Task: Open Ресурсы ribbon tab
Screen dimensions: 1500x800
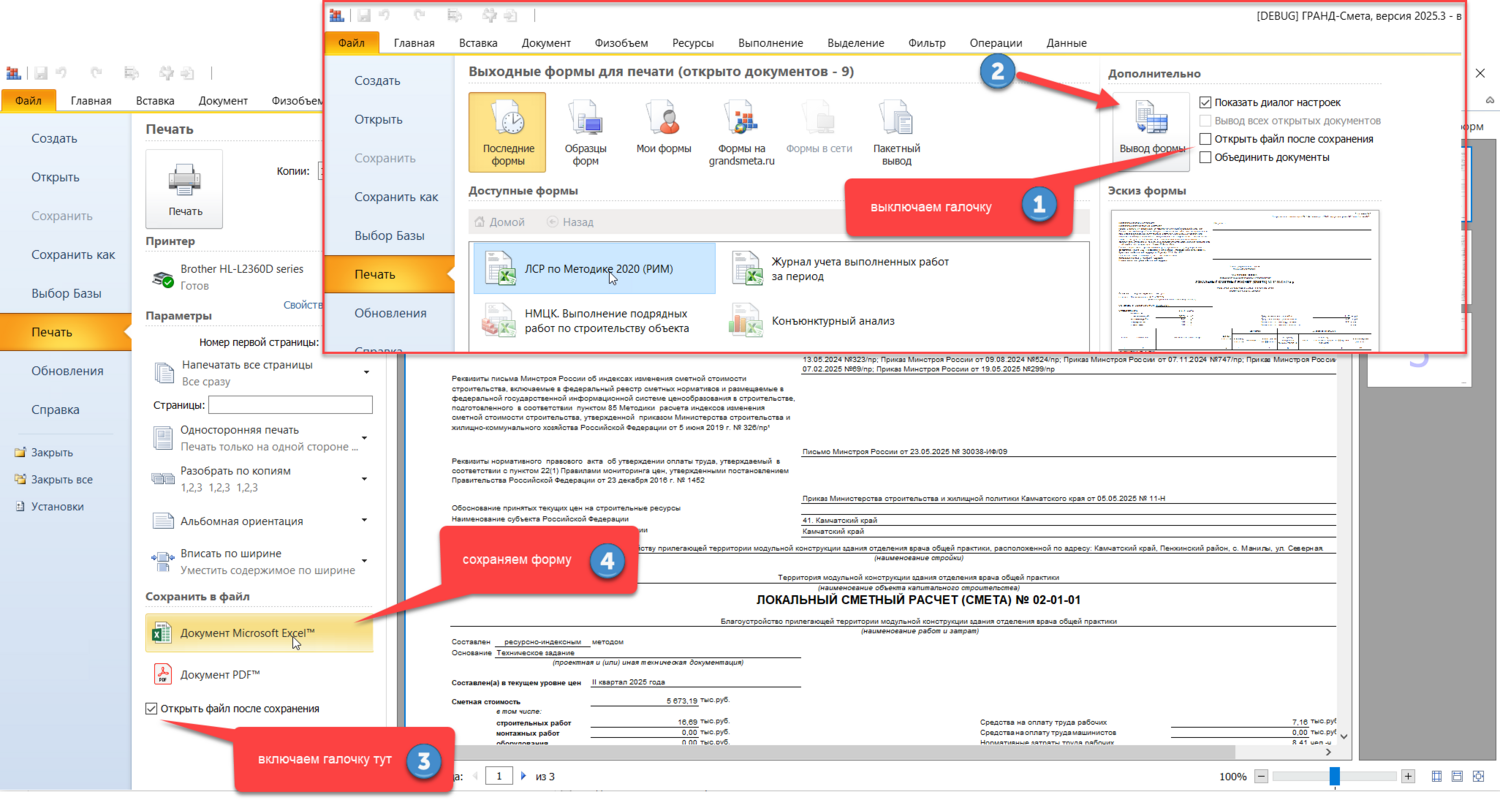Action: click(x=693, y=43)
